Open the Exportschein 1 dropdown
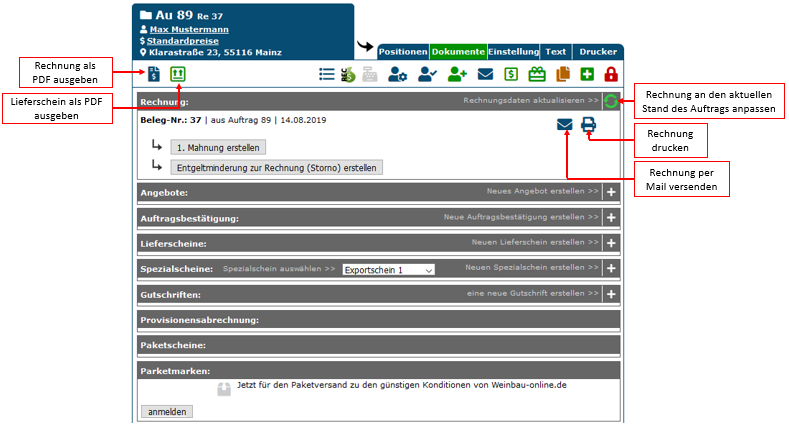Viewport: 789px width, 428px height. click(x=388, y=270)
